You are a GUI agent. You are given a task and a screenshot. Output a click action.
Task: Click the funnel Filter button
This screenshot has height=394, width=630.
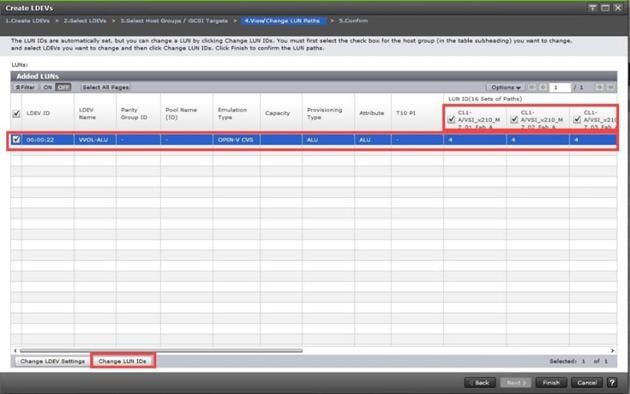click(x=25, y=87)
